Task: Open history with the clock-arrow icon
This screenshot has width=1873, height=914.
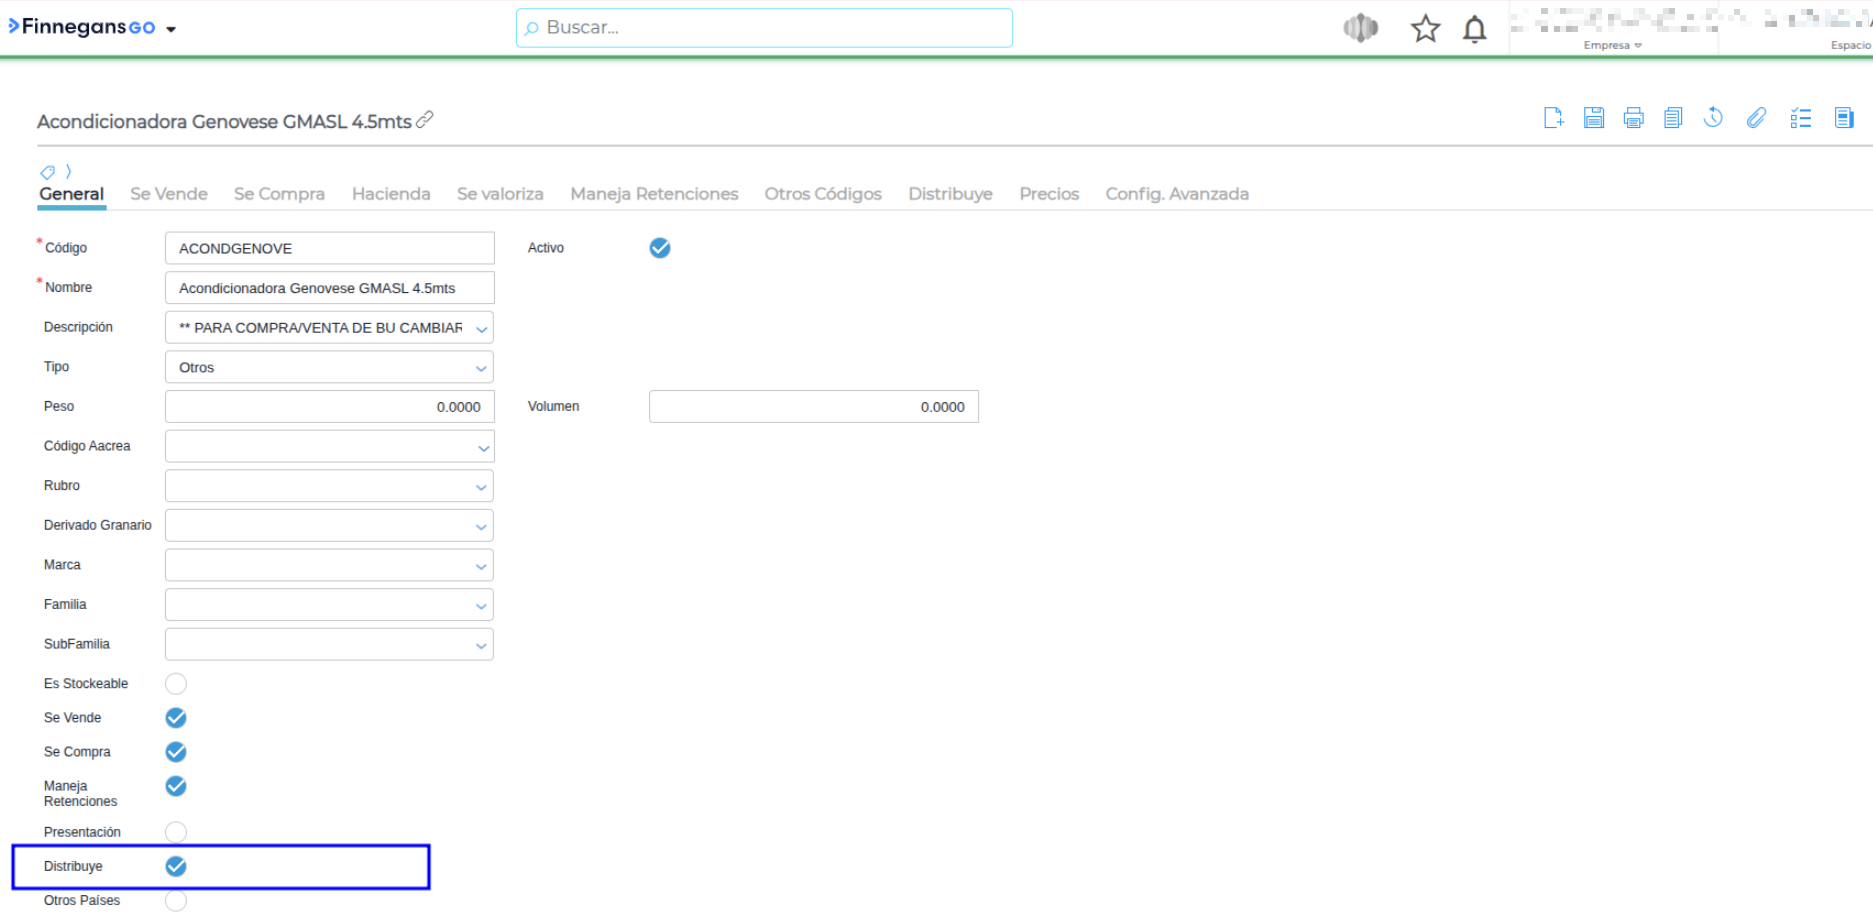Action: pos(1713,118)
